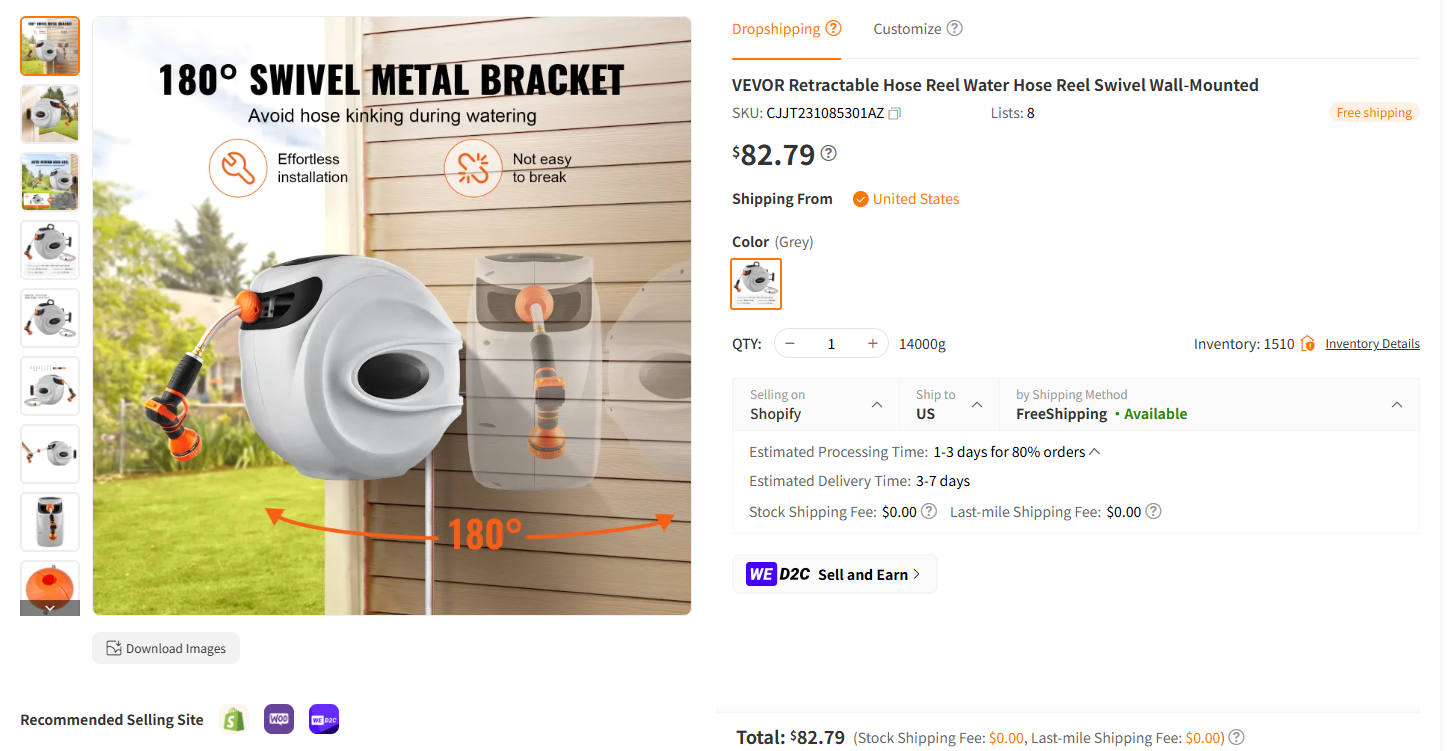Image resolution: width=1447 pixels, height=751 pixels.
Task: Increase quantity with the plus button
Action: point(872,344)
